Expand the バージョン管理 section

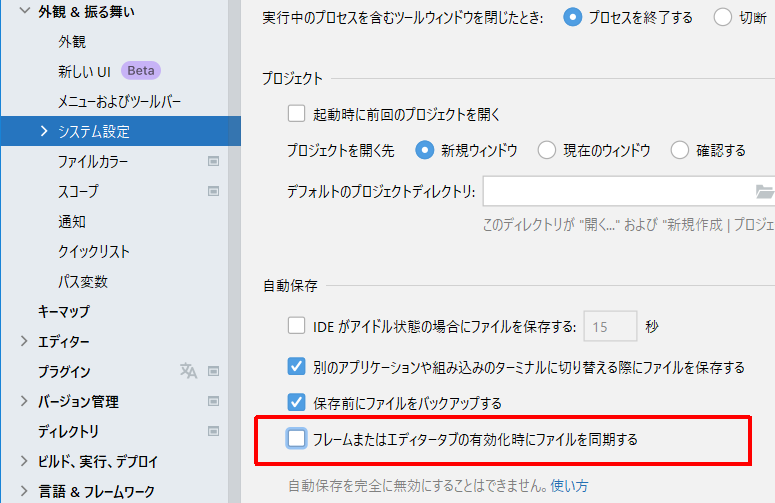[x=24, y=401]
